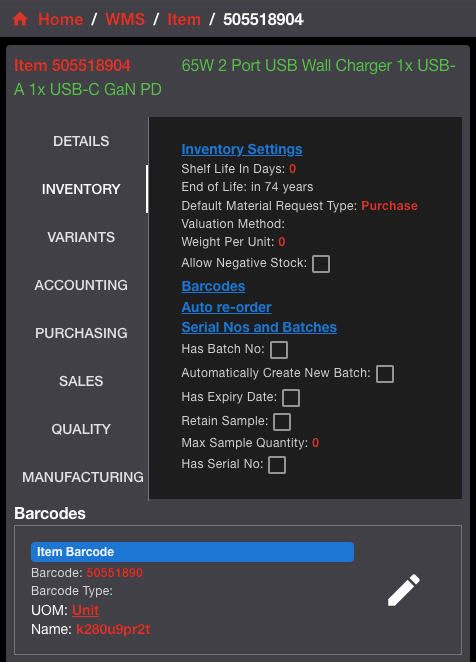
Task: Enable the Retain Sample checkbox
Action: tap(282, 422)
